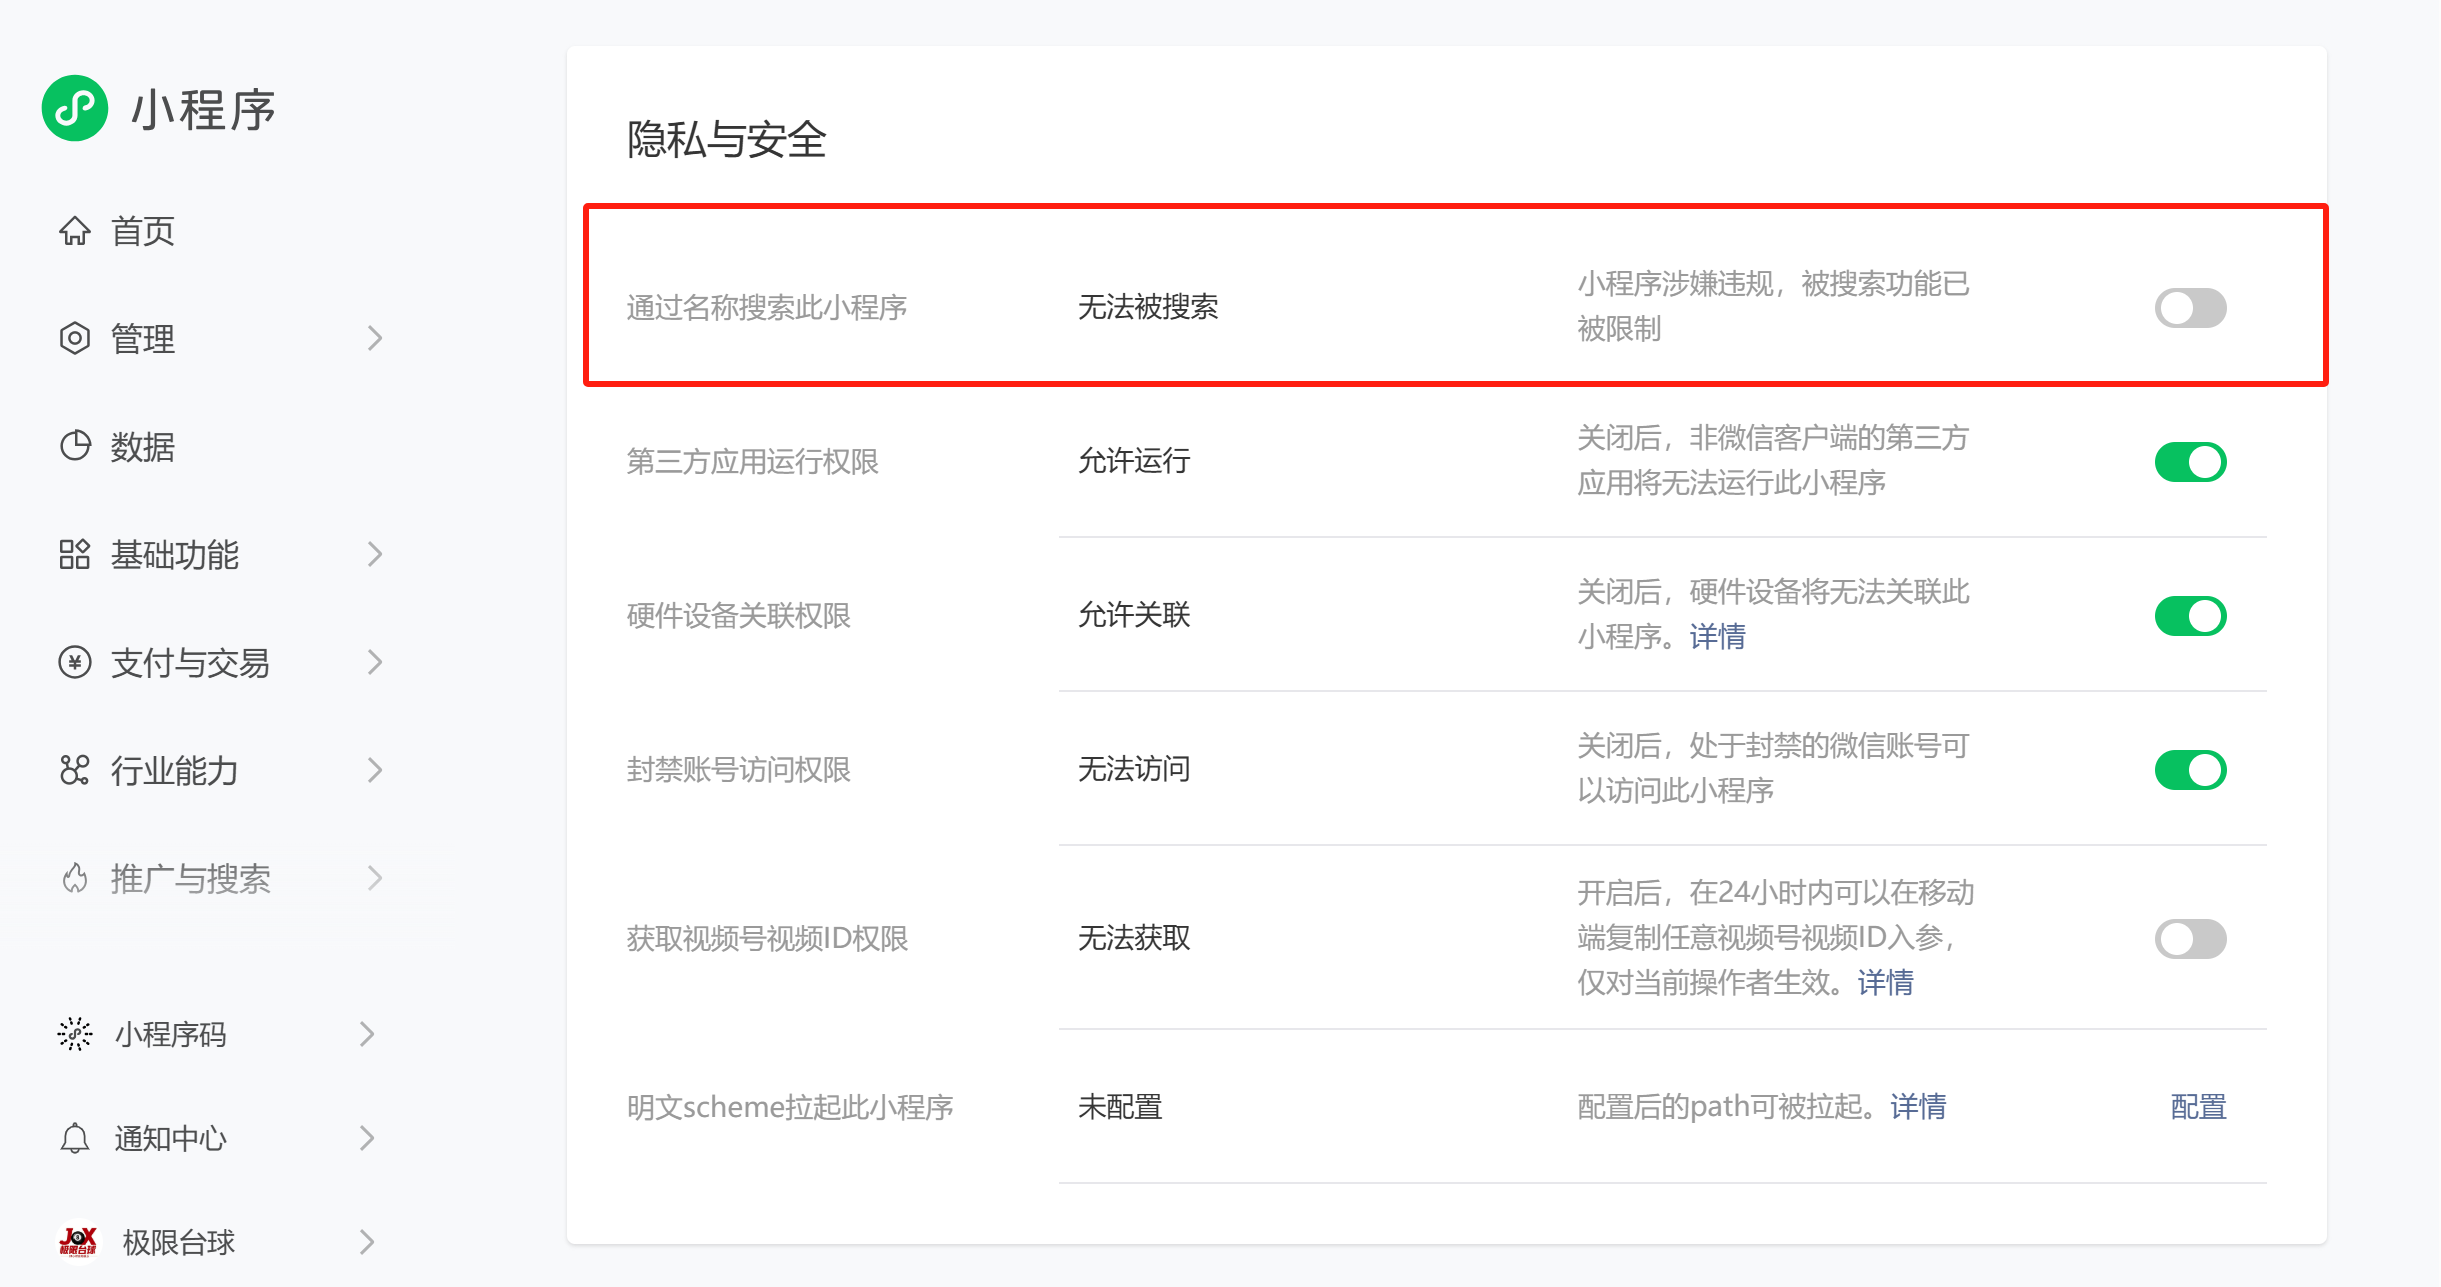Click the bell icon beside 通知中心
The image size is (2441, 1287).
(75, 1138)
